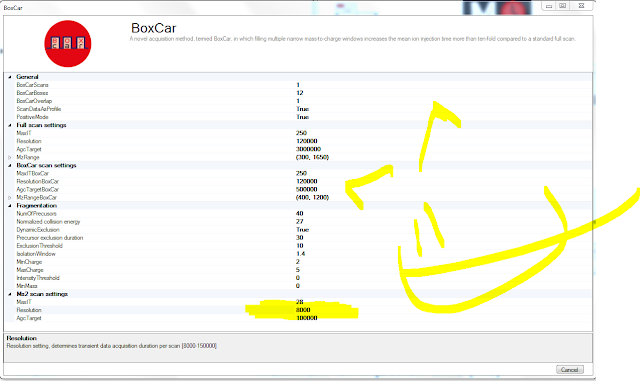The height and width of the screenshot is (381, 640).
Task: Close the BoxCar window
Action: [581, 6]
